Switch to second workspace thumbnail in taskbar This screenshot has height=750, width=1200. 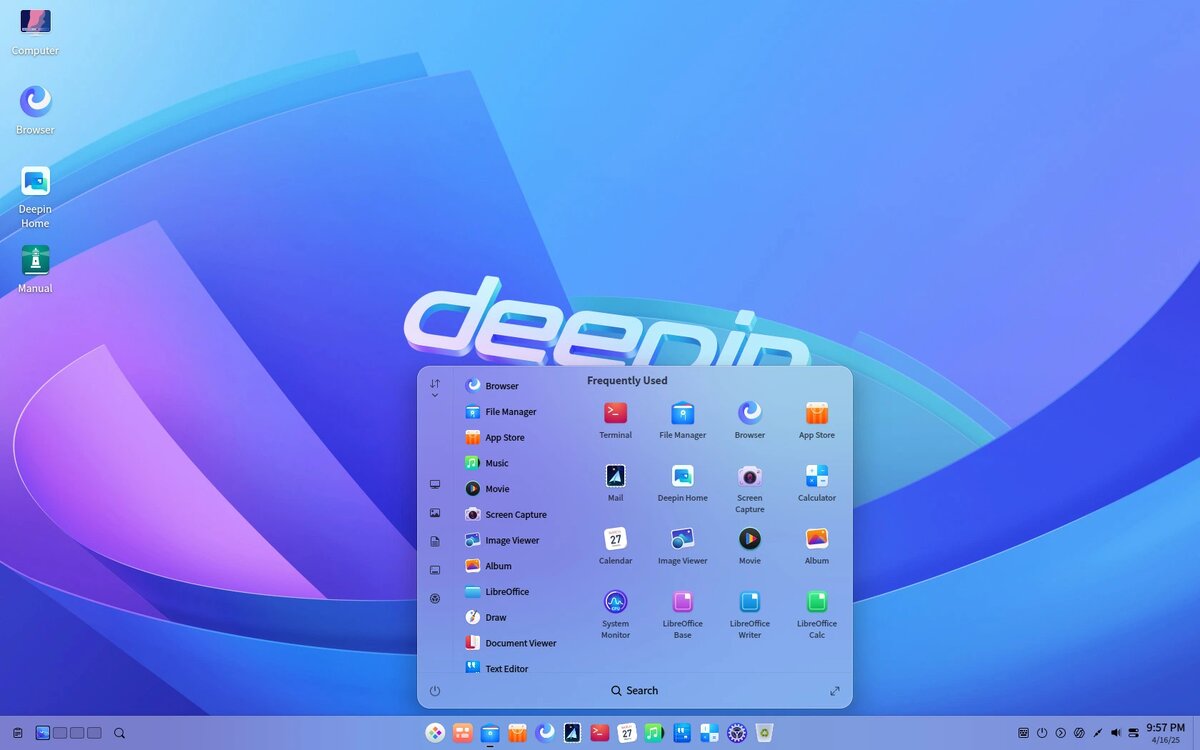pos(60,733)
